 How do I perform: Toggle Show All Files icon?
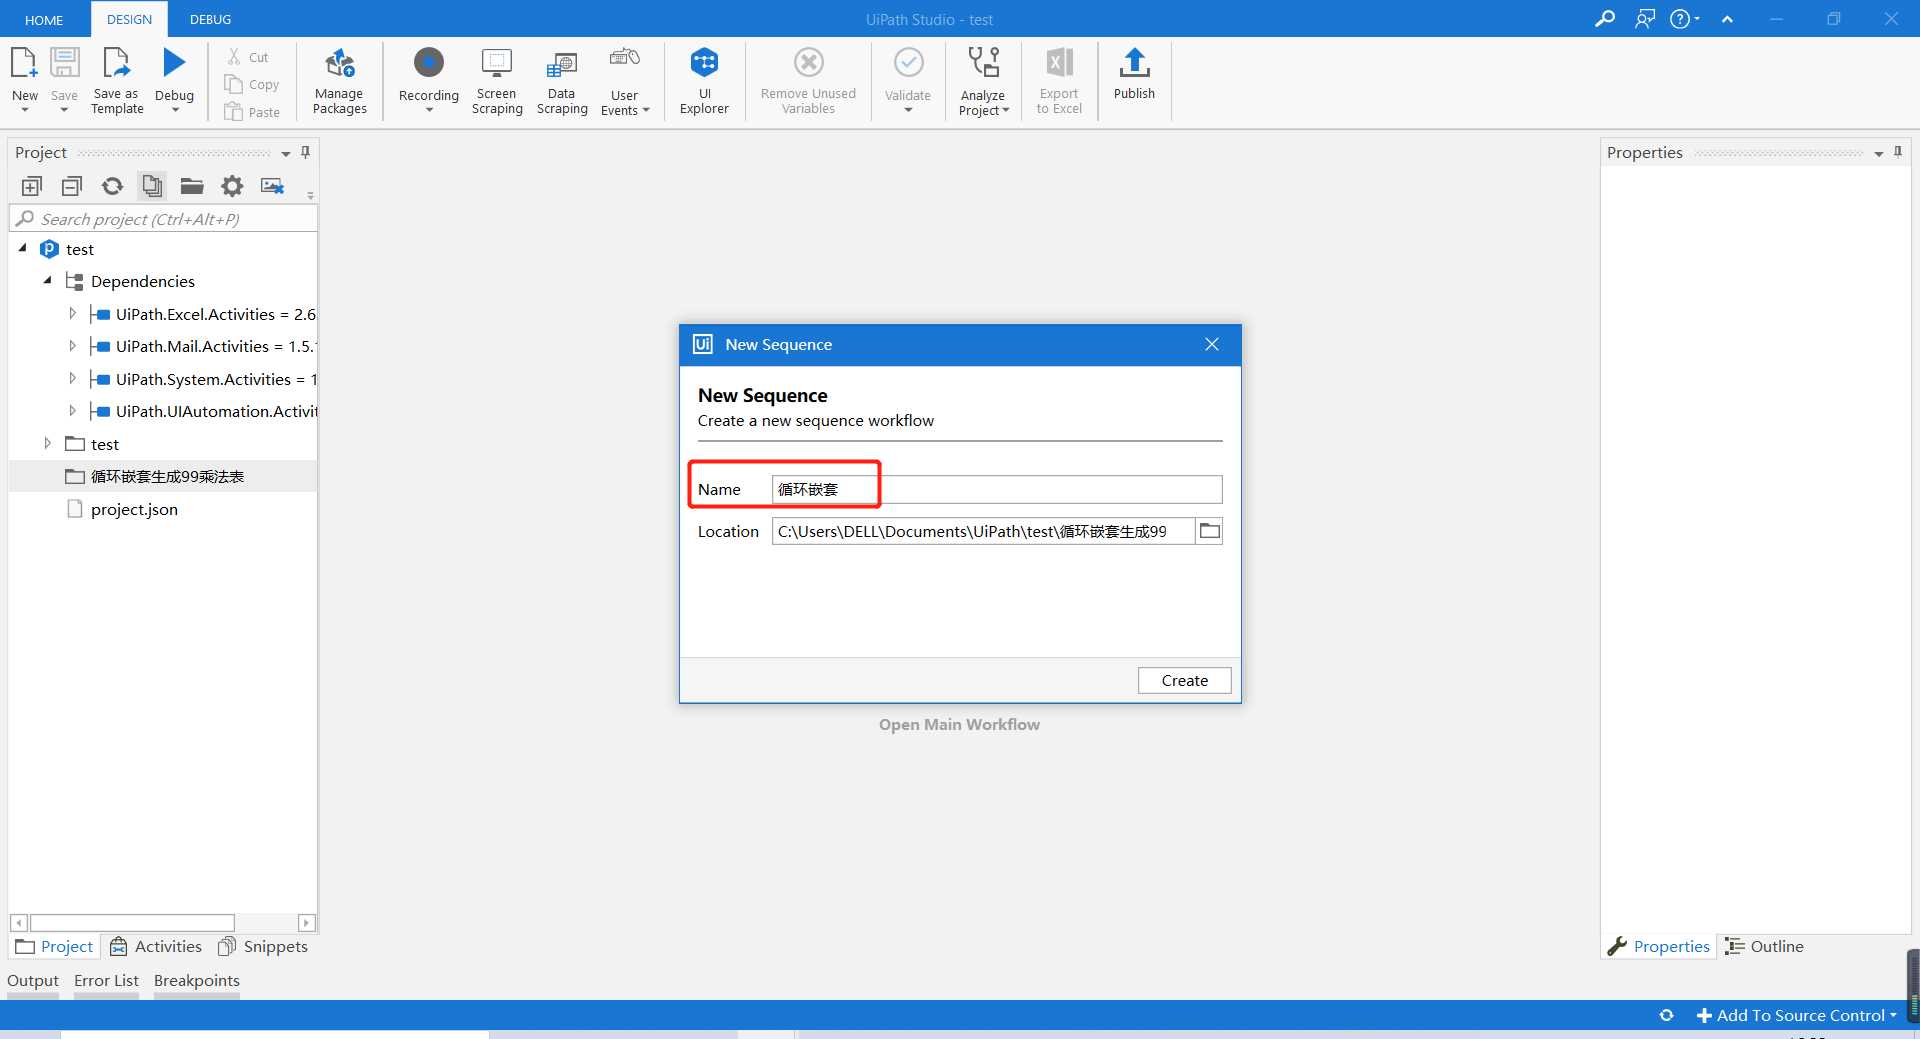click(152, 186)
